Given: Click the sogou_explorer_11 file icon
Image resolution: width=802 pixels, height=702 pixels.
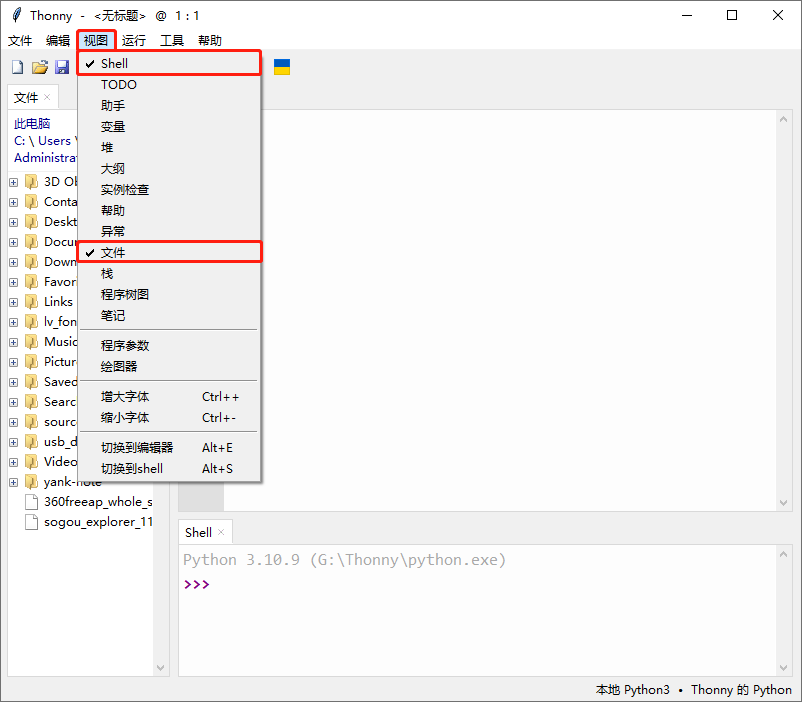Looking at the screenshot, I should click(31, 522).
